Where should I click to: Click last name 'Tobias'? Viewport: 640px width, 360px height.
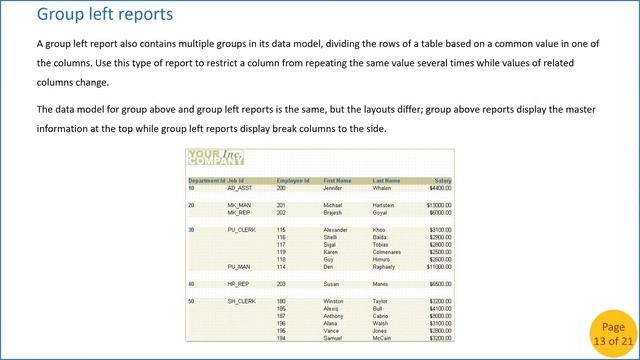pyautogui.click(x=380, y=245)
